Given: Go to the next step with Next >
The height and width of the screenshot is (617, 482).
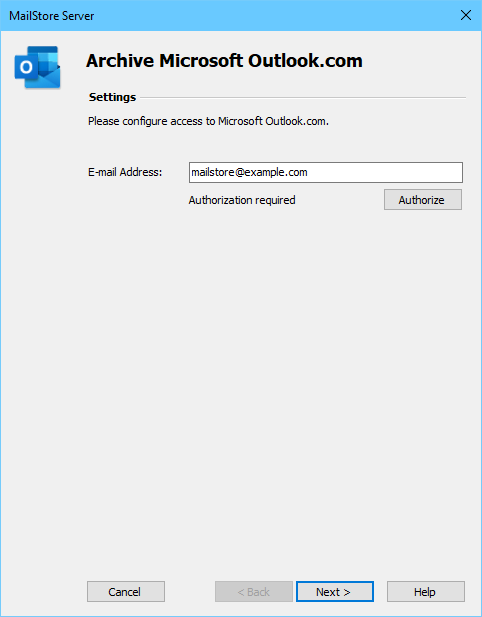Looking at the screenshot, I should pyautogui.click(x=334, y=591).
